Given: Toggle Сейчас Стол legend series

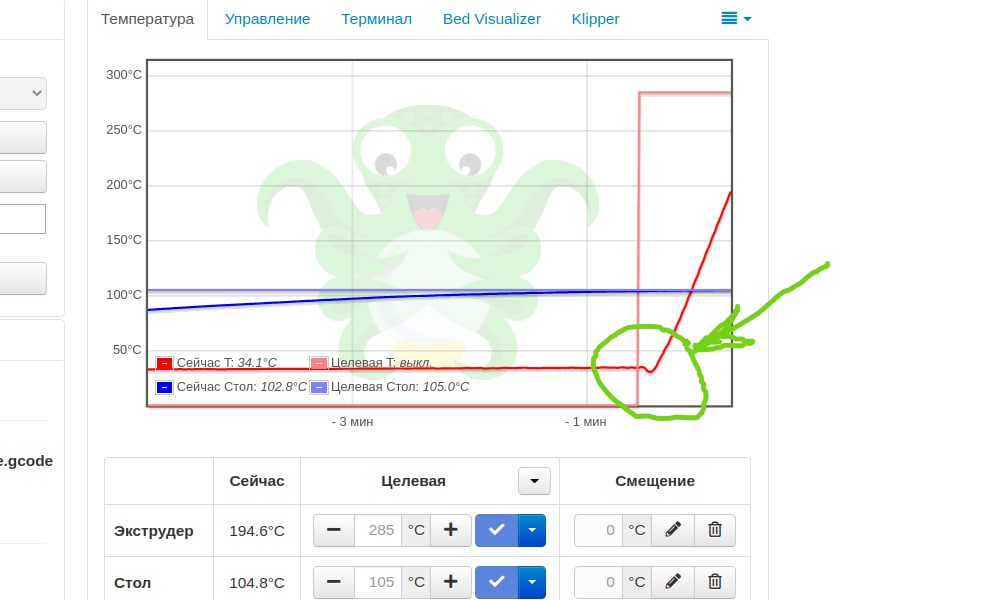Looking at the screenshot, I should coord(164,387).
